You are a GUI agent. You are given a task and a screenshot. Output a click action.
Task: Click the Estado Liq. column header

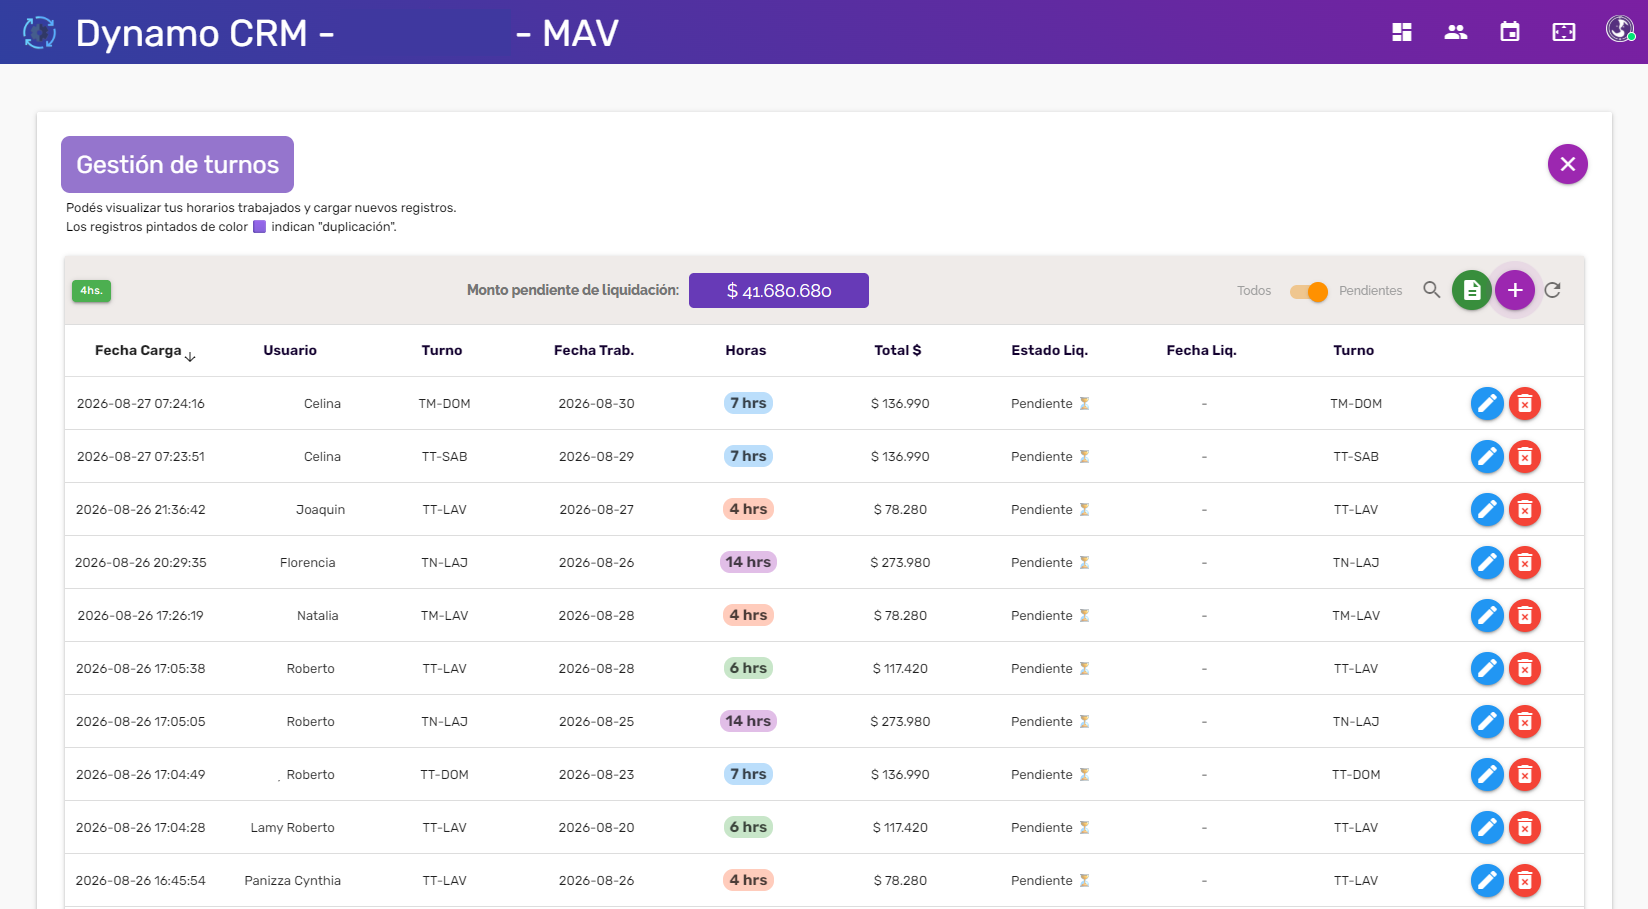tap(1049, 351)
